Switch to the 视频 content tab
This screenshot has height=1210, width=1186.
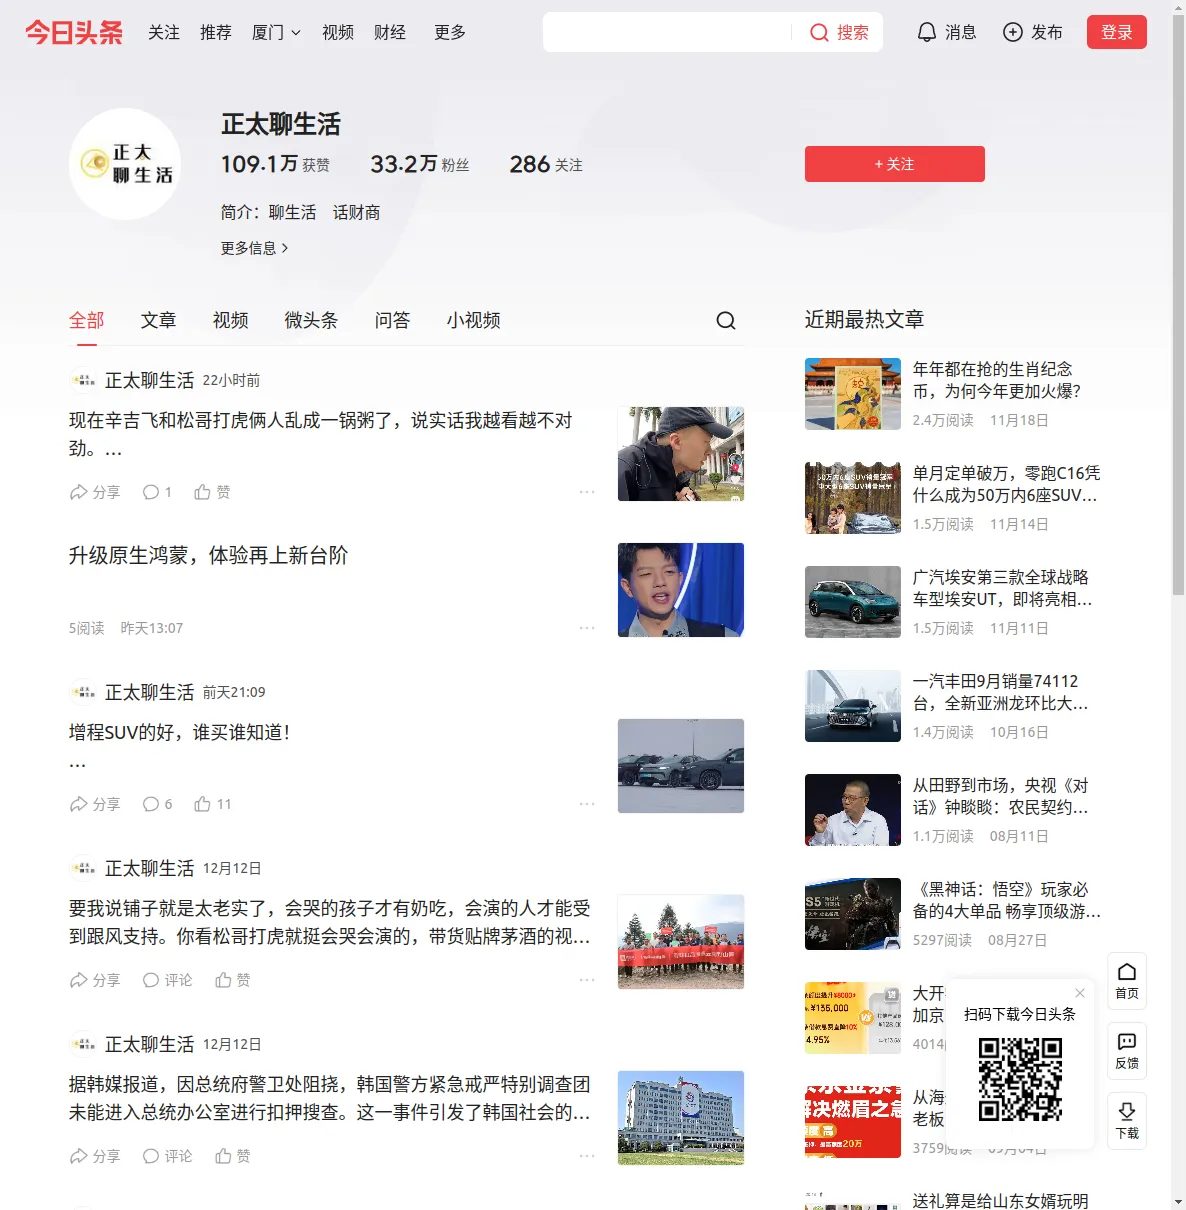pyautogui.click(x=231, y=320)
